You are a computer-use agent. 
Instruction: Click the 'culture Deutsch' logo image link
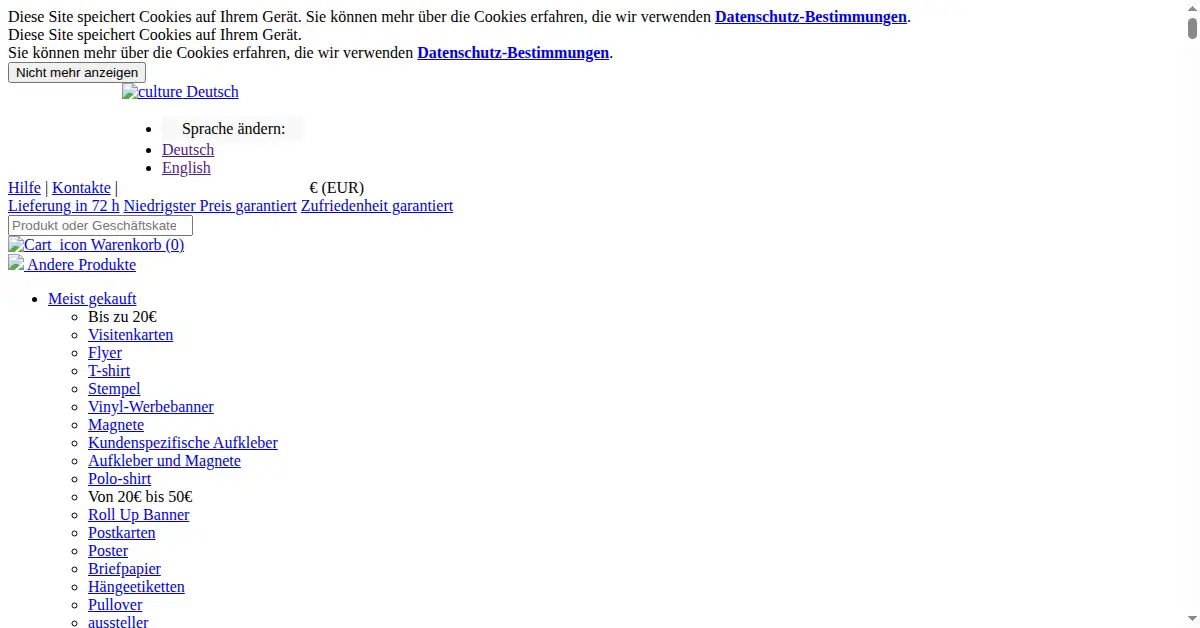pyautogui.click(x=180, y=92)
